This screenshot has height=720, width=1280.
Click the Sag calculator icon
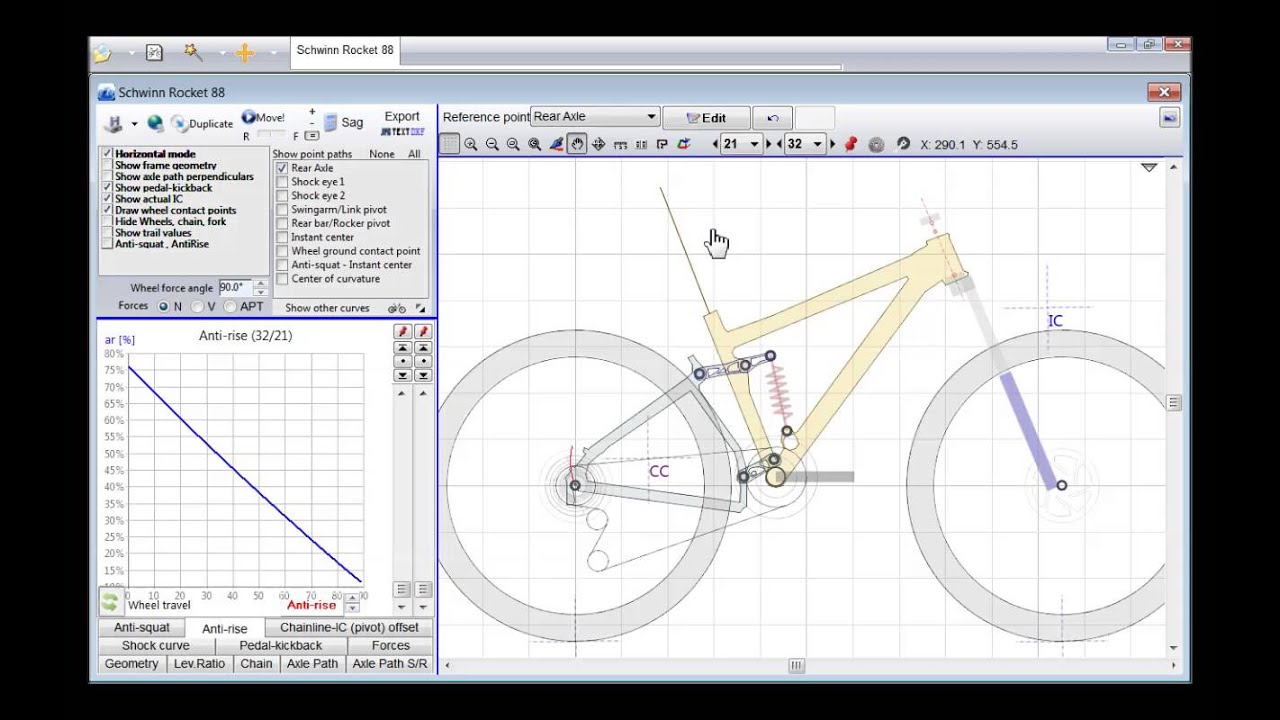331,122
